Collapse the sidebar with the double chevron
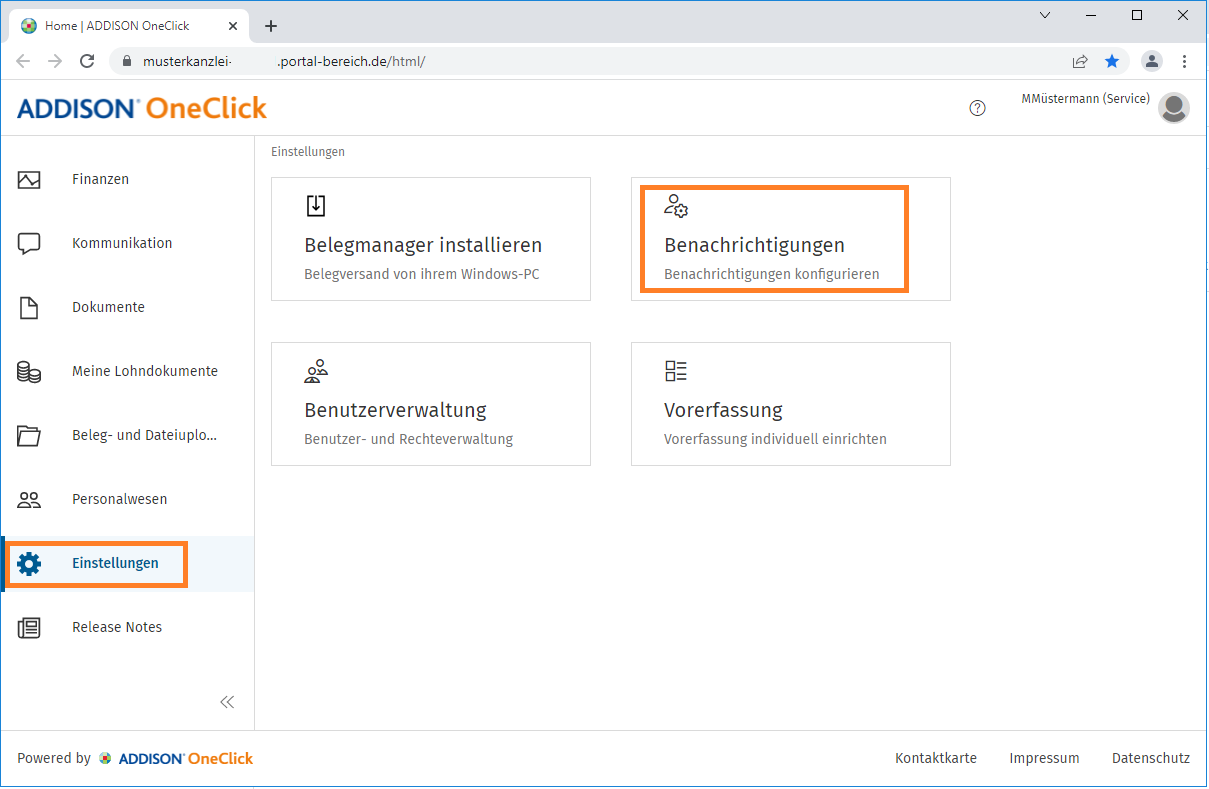Screen dimensions: 1209x789 click(227, 702)
